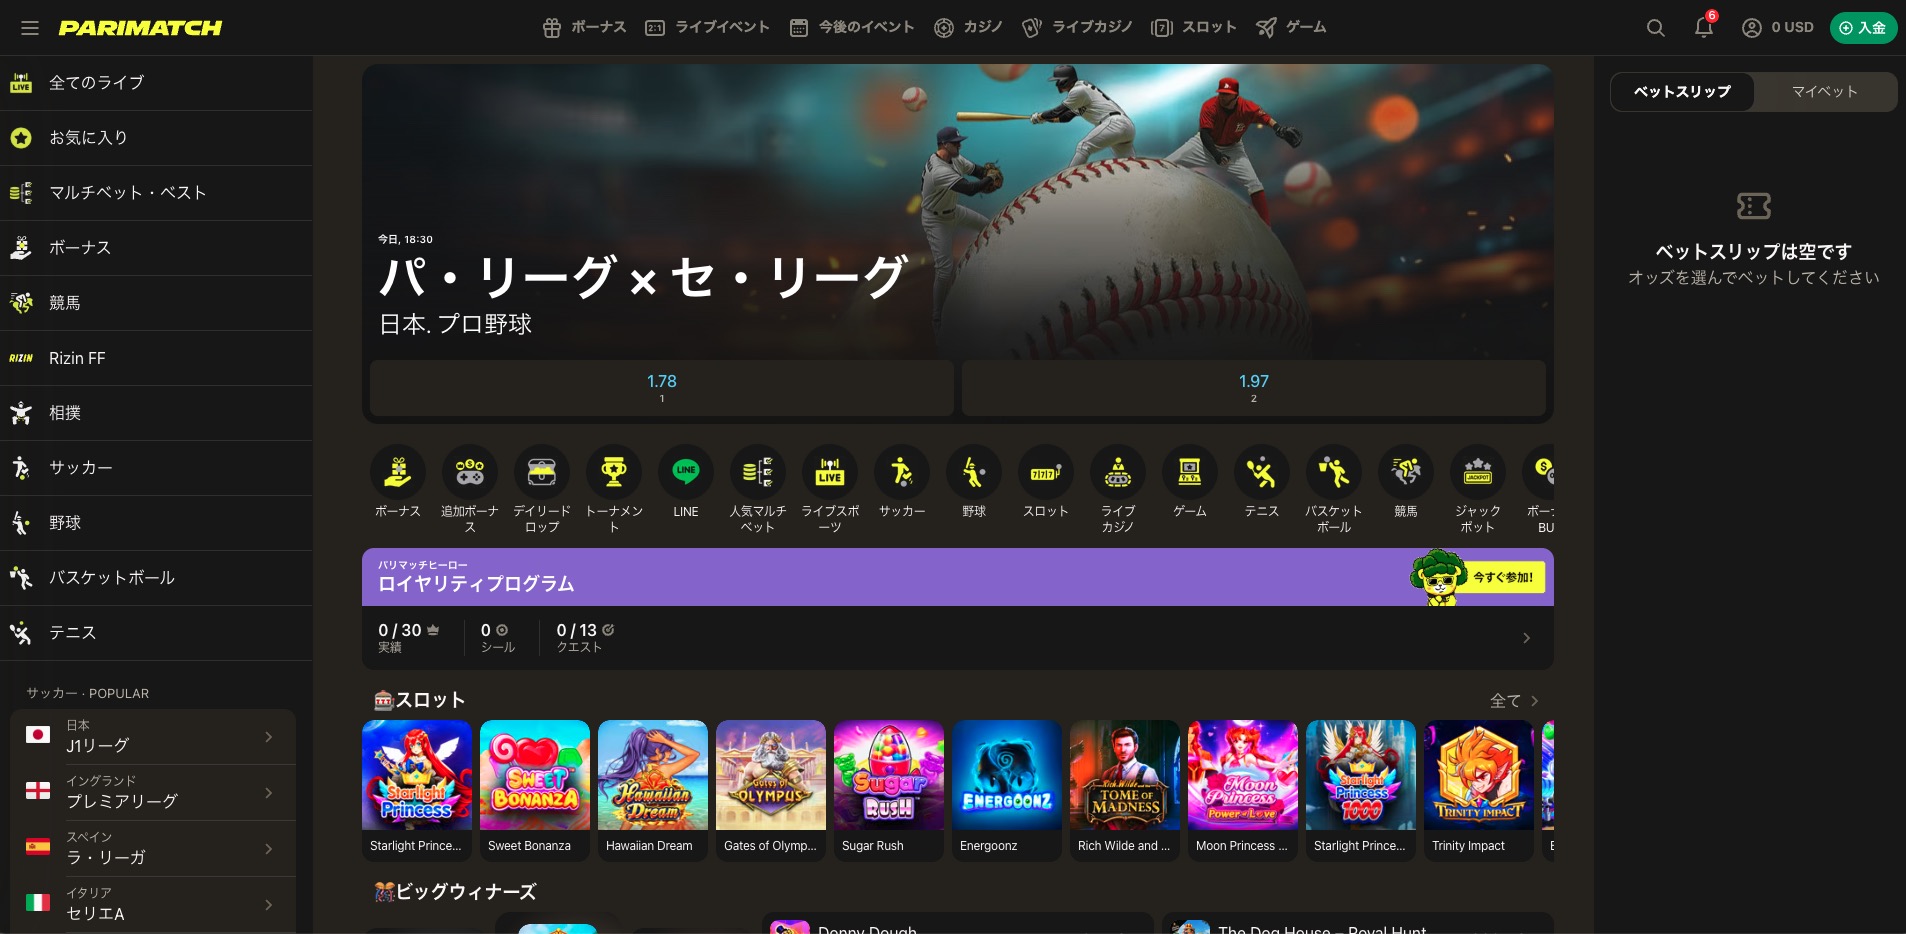Click 人気マルチベット shortcut icon
Screen dimensions: 1906x934
pos(758,472)
